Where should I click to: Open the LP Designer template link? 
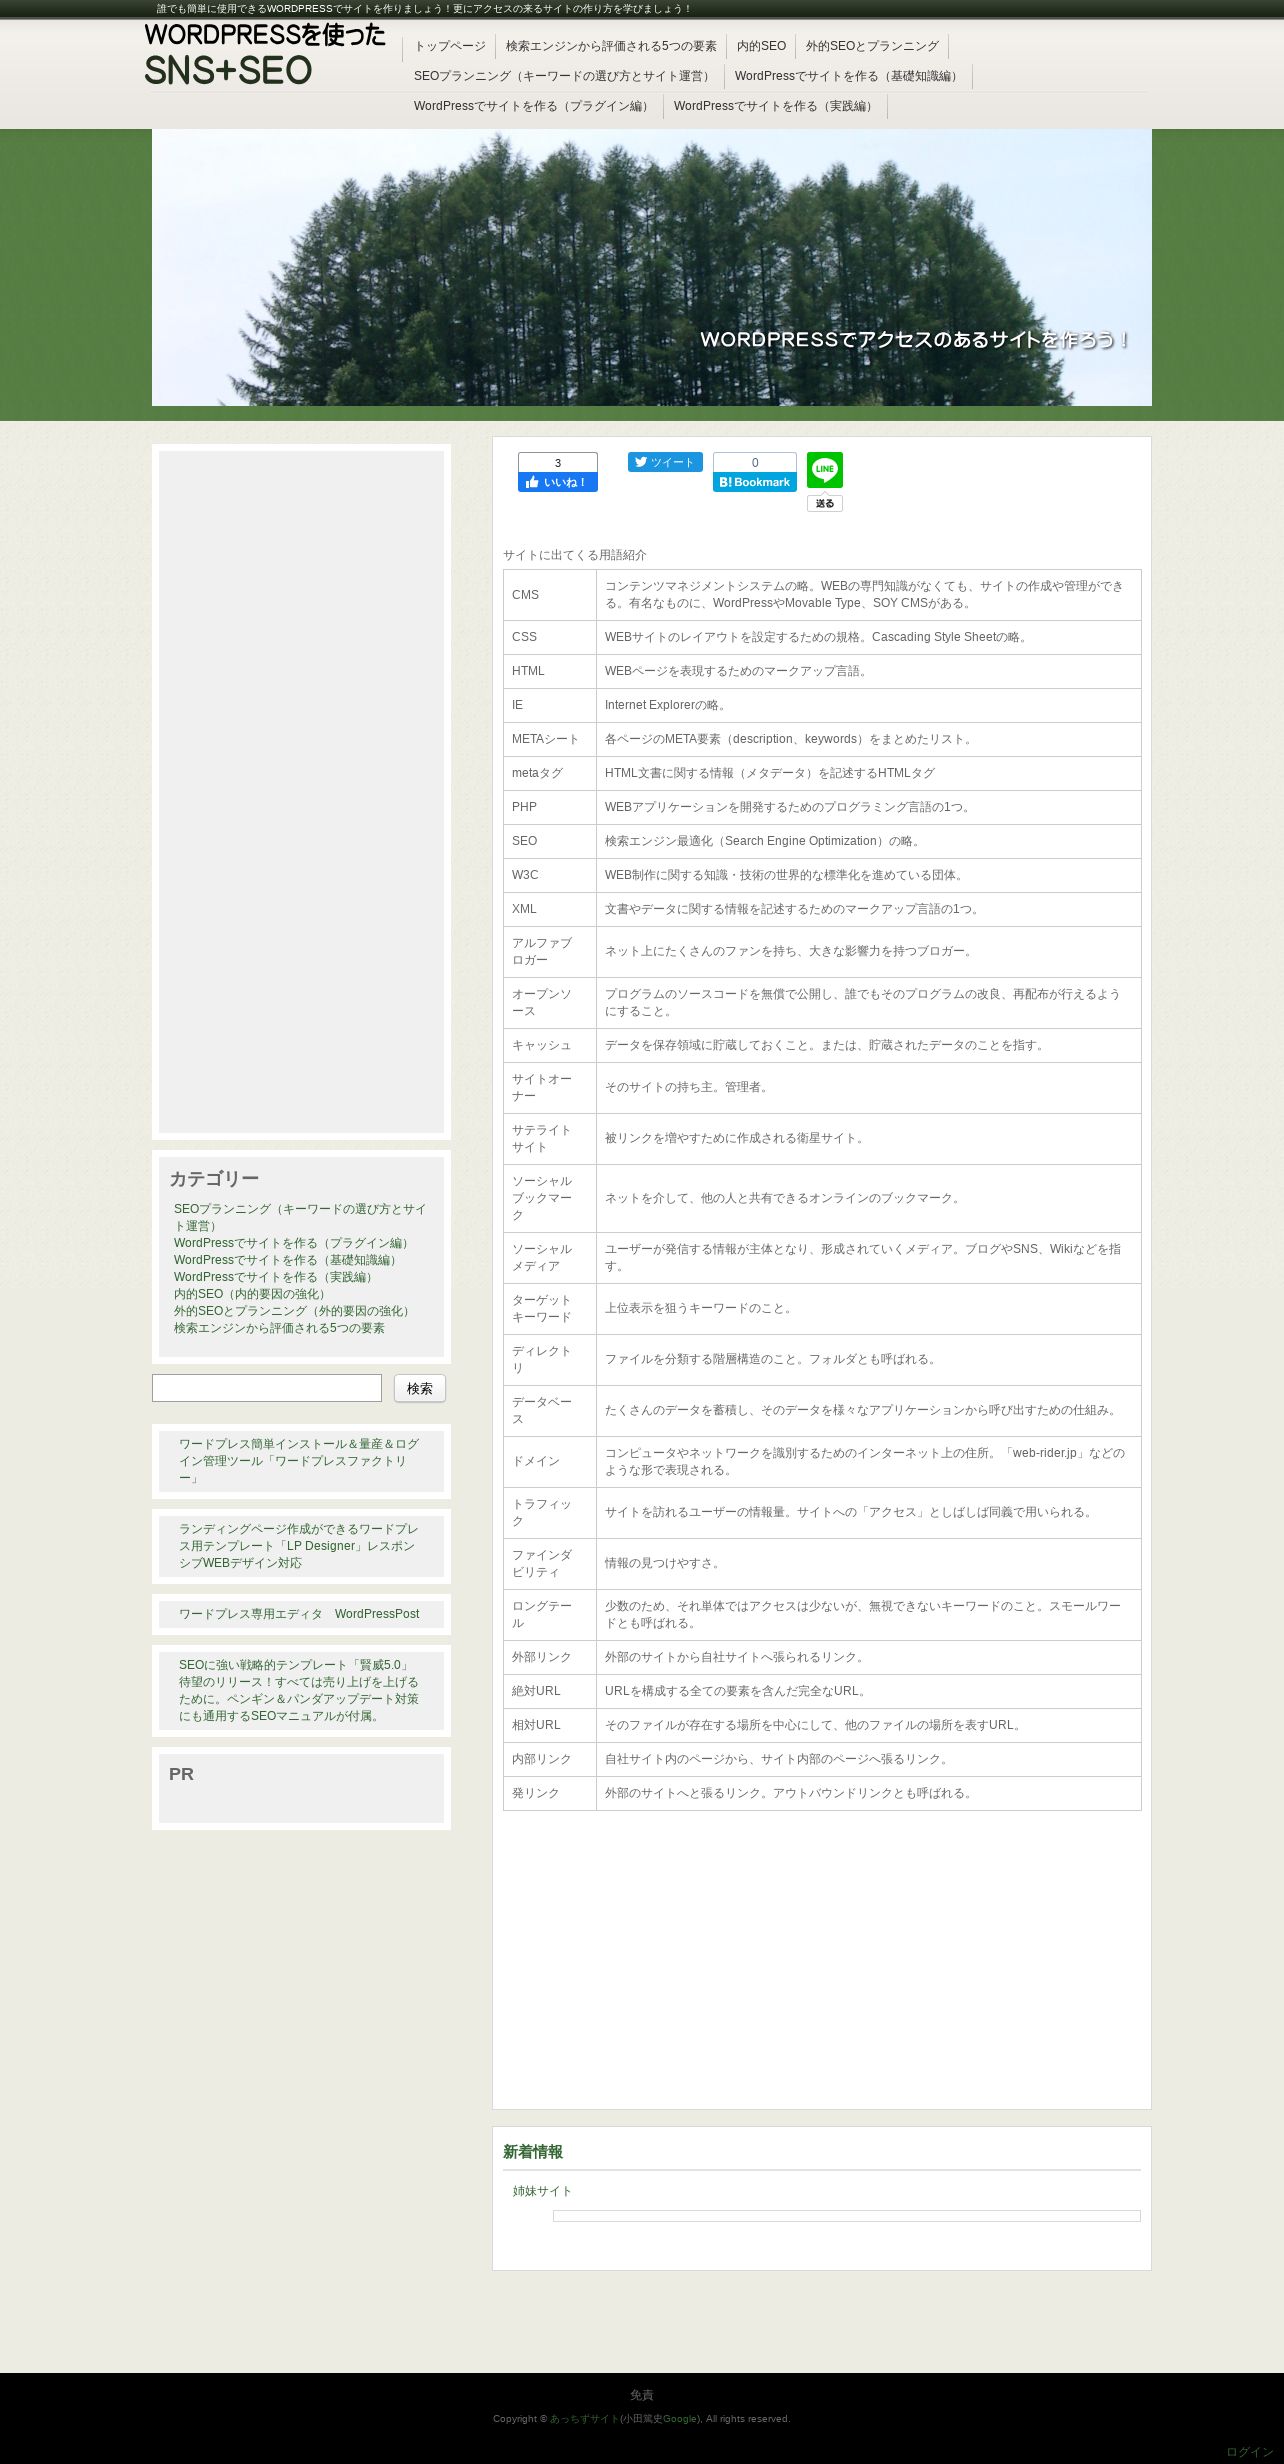299,1546
